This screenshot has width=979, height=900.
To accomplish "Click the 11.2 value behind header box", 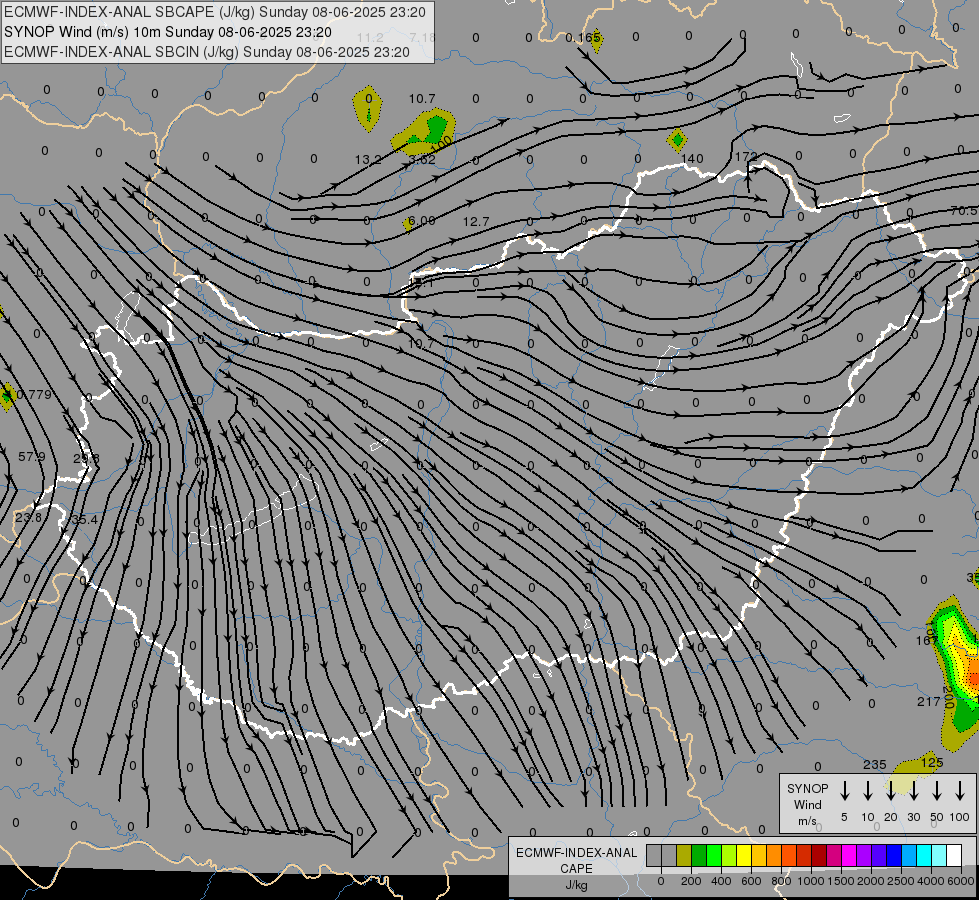I will pos(370,38).
